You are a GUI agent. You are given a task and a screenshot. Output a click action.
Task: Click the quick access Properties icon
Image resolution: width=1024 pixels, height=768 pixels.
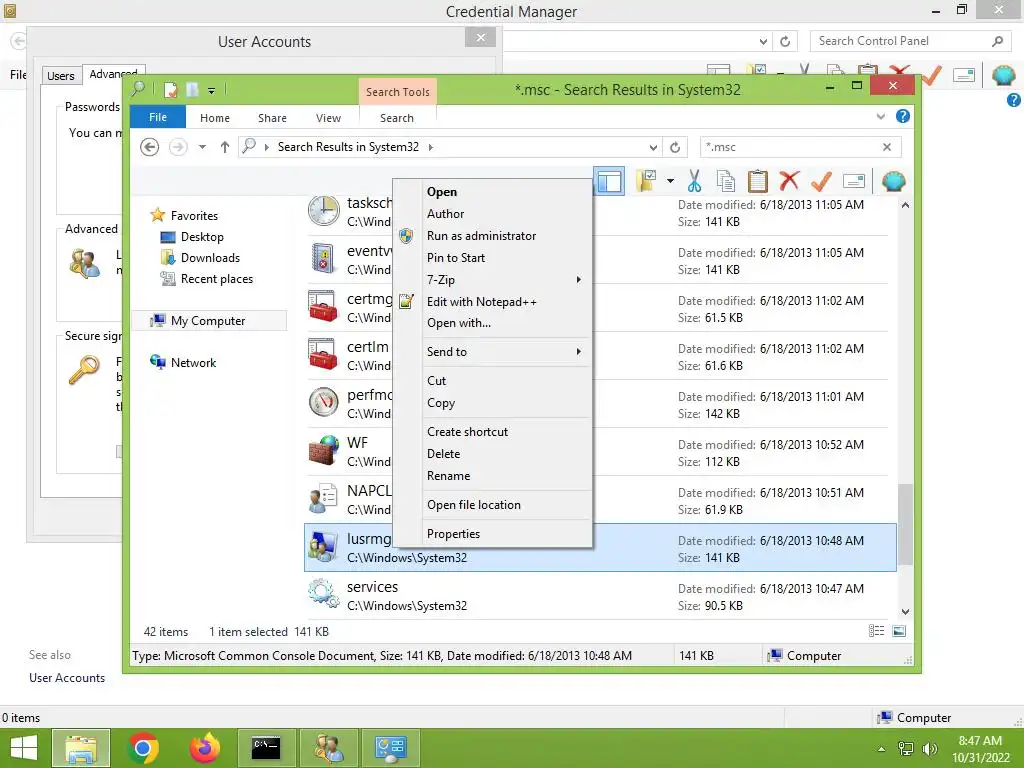(x=170, y=89)
